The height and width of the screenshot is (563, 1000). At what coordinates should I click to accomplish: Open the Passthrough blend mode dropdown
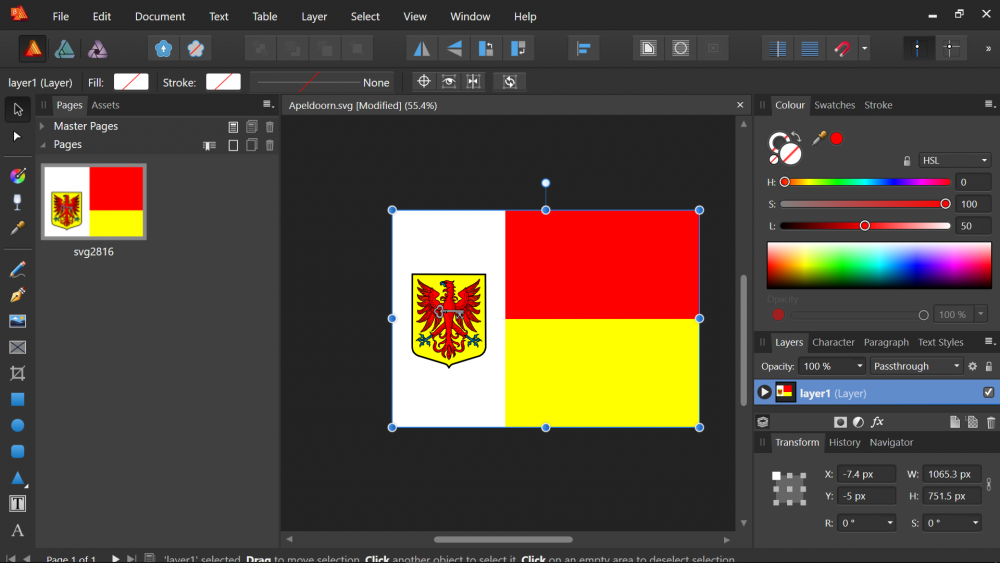pos(916,366)
